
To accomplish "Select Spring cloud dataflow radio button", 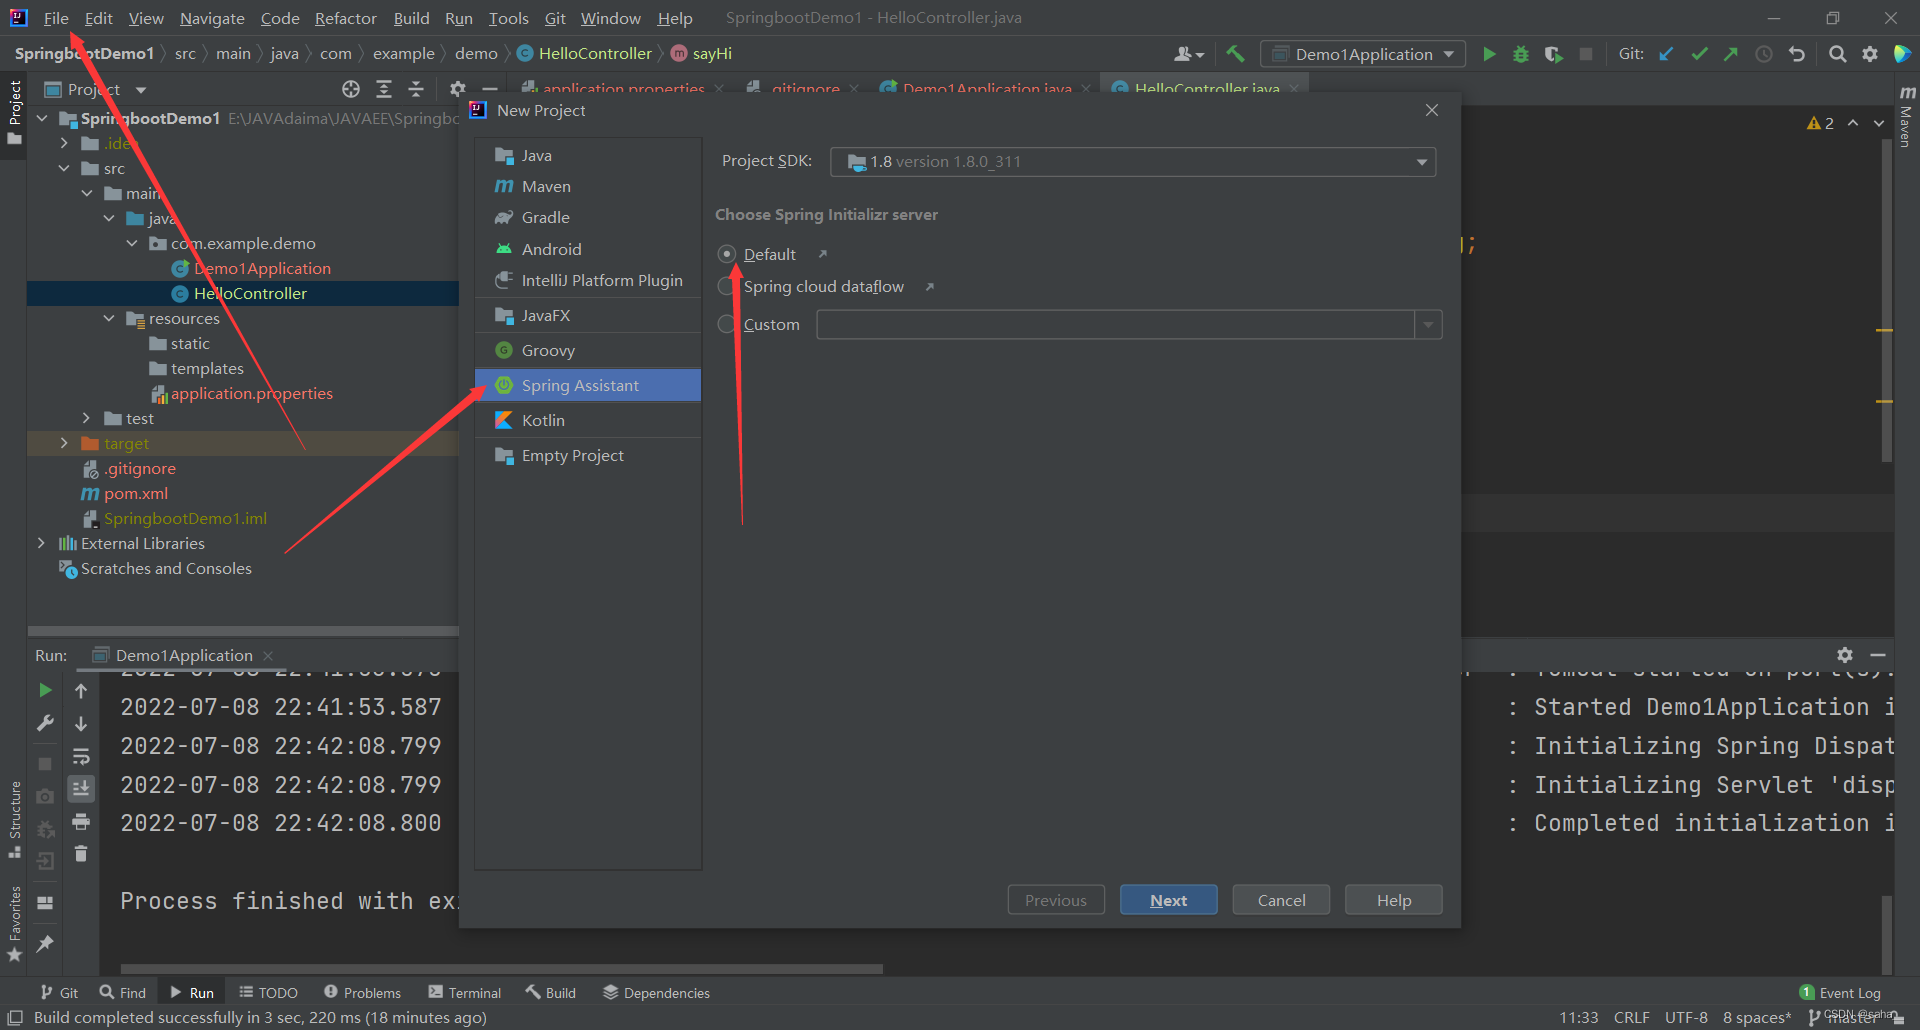I will click(x=727, y=287).
